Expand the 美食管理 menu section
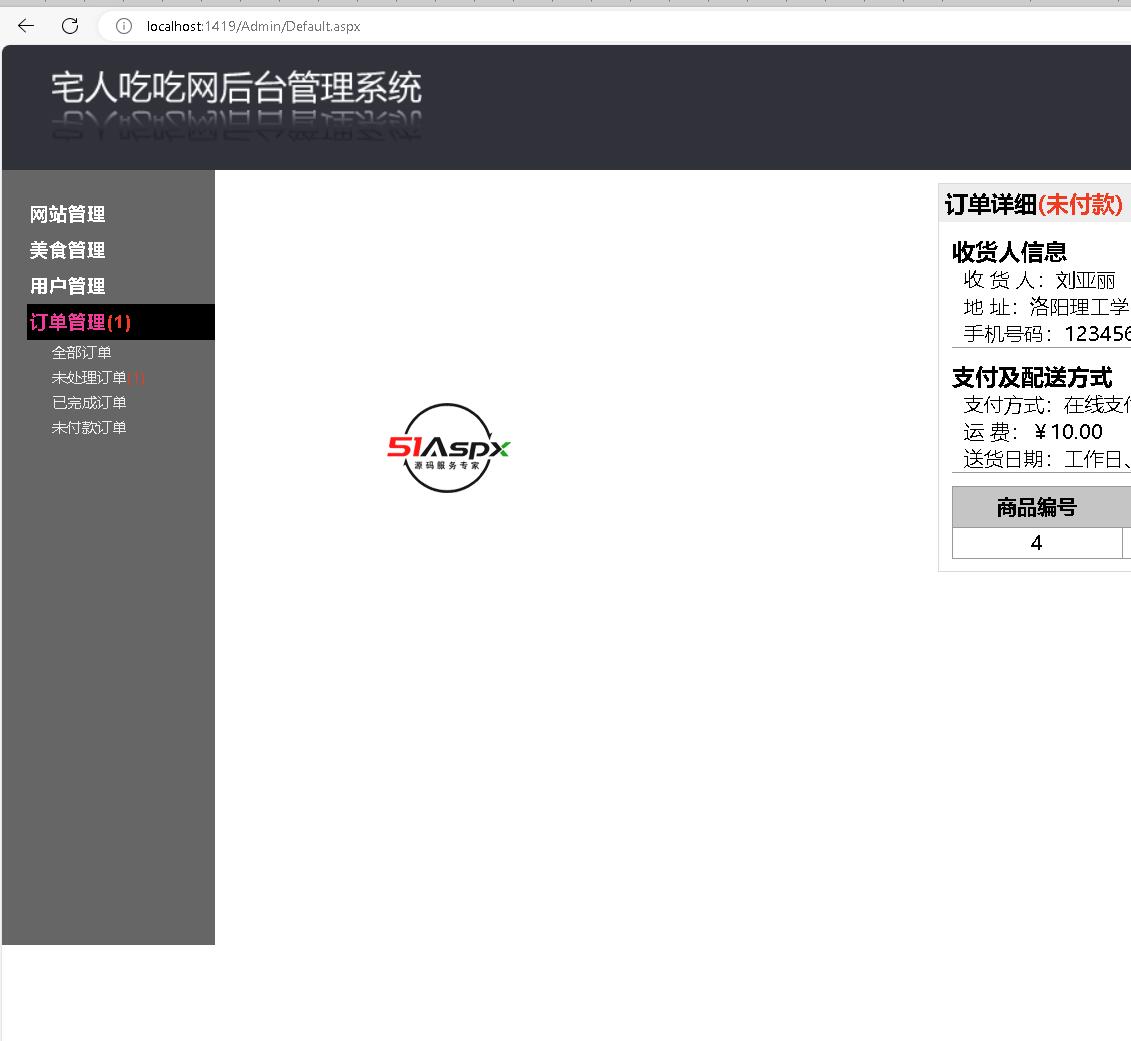 tap(67, 250)
